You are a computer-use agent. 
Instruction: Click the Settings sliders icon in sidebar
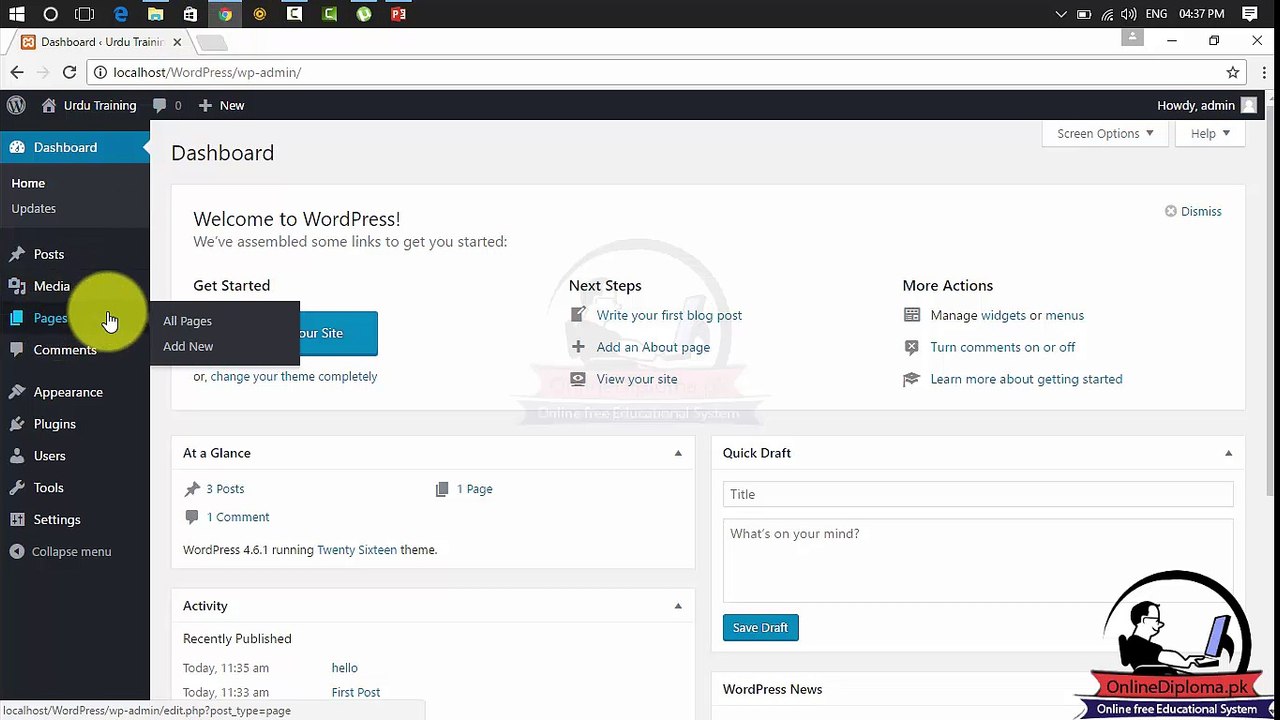17,520
